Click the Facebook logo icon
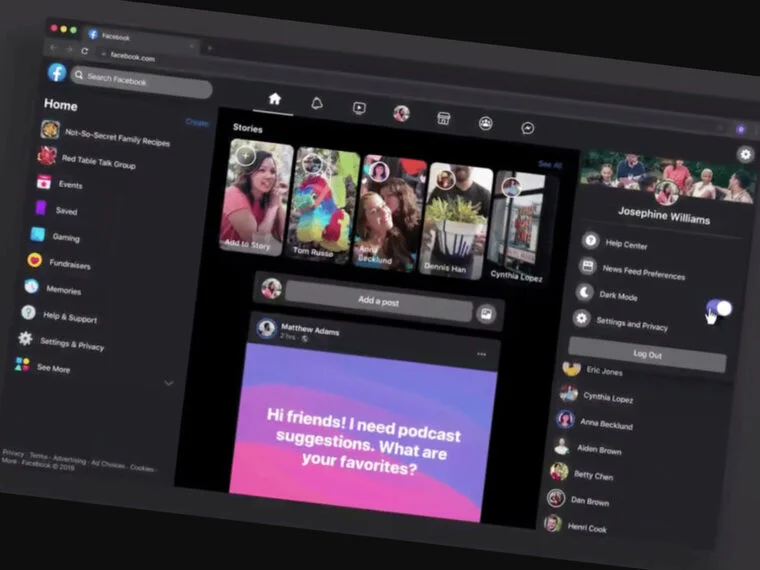760x570 pixels. pos(57,73)
